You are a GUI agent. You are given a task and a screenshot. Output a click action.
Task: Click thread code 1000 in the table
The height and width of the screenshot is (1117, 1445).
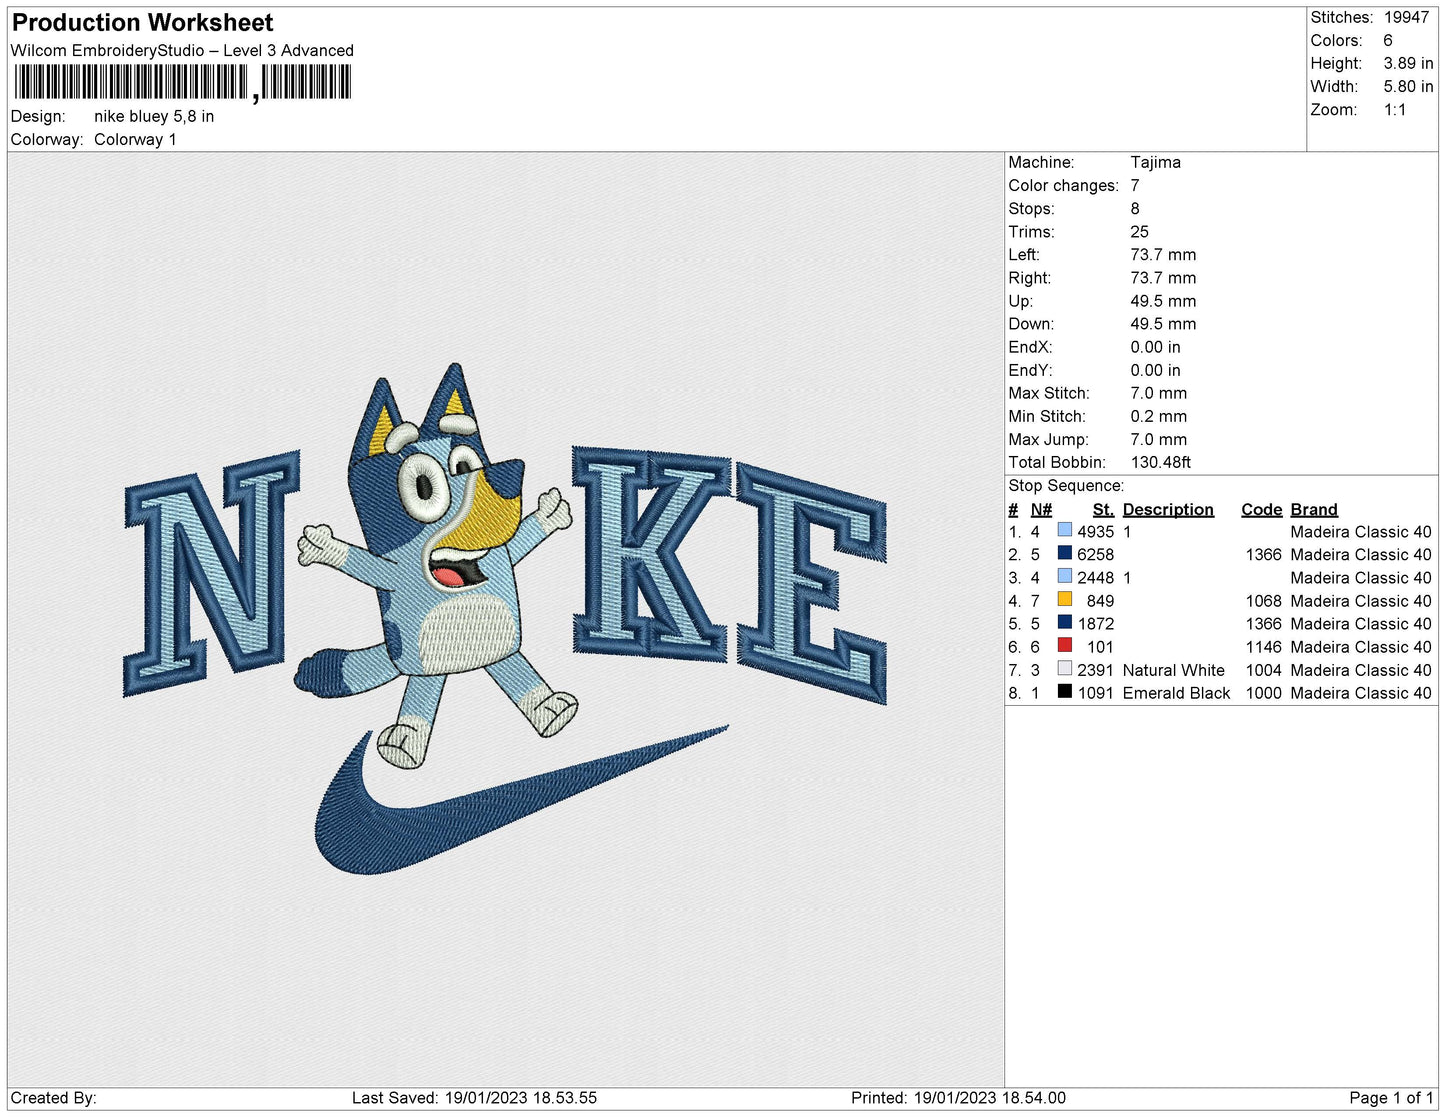click(1263, 693)
